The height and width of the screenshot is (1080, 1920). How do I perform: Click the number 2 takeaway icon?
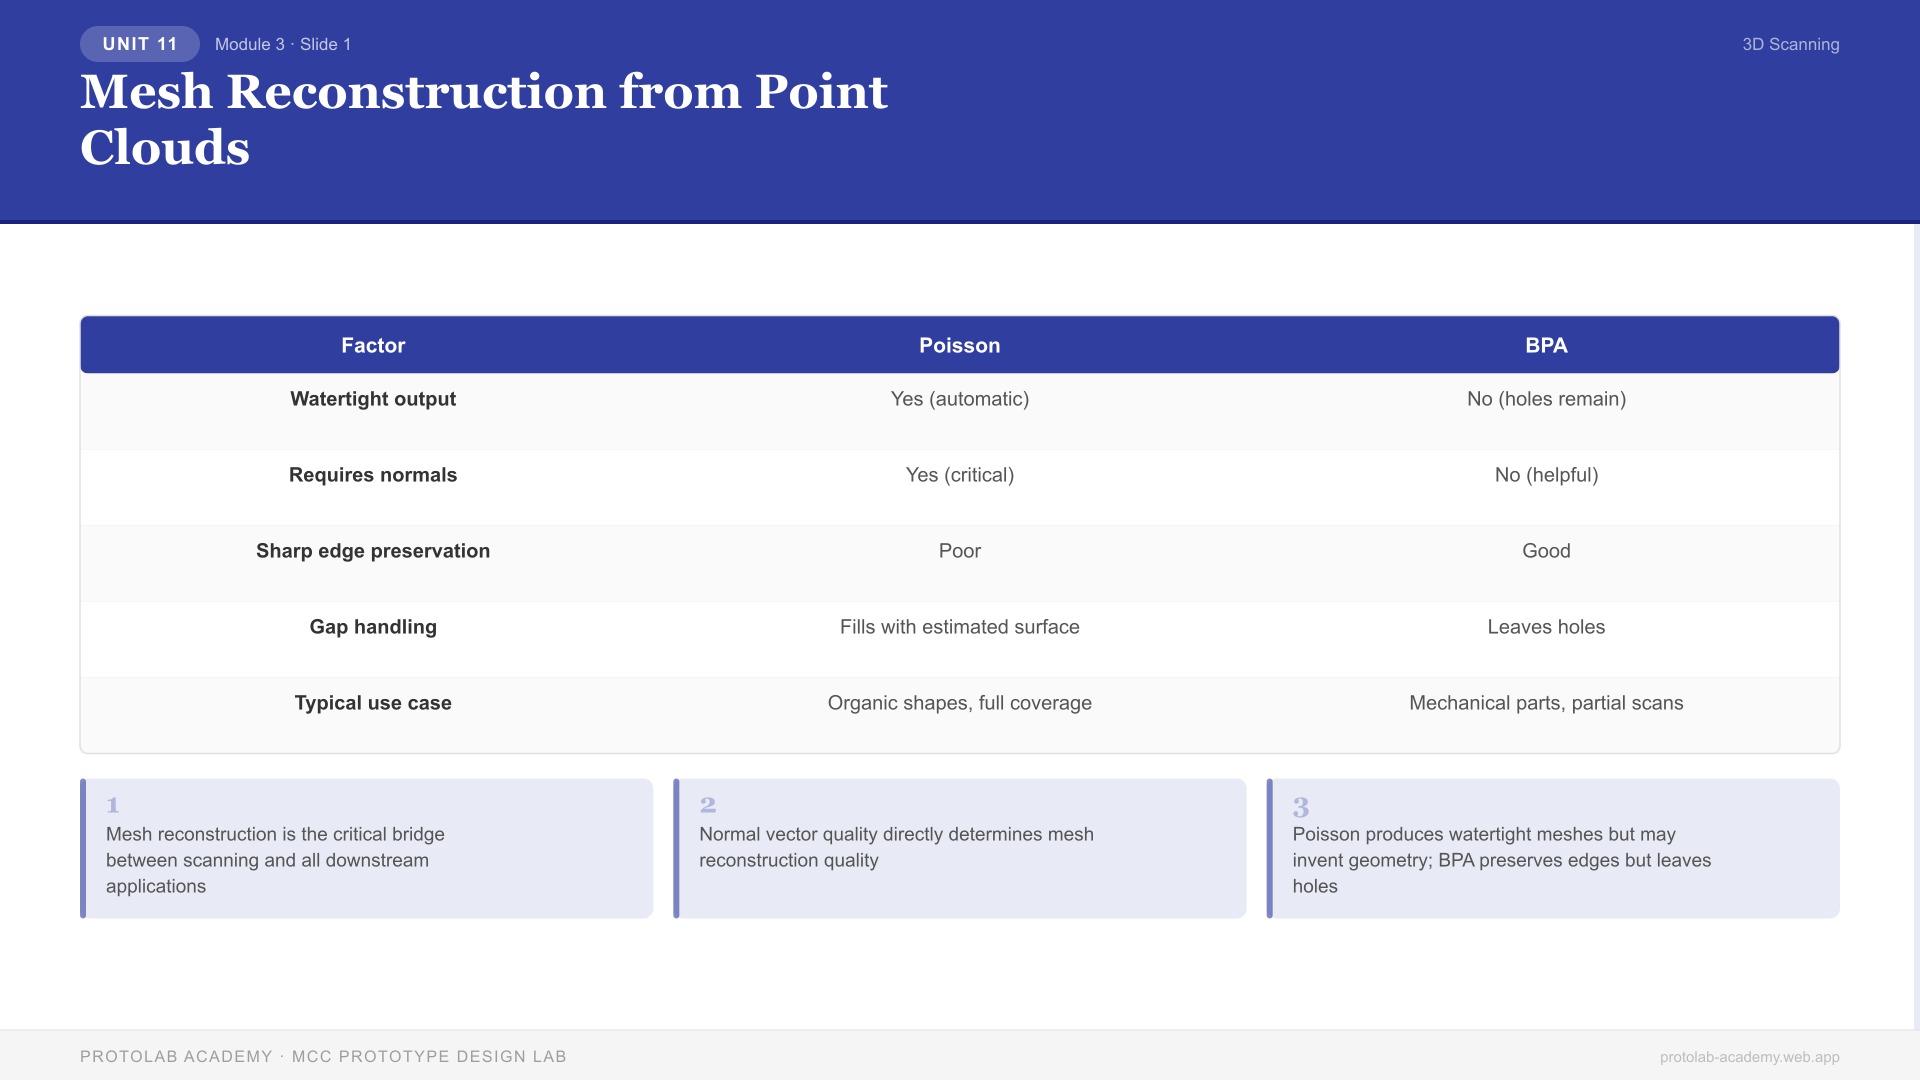coord(708,805)
